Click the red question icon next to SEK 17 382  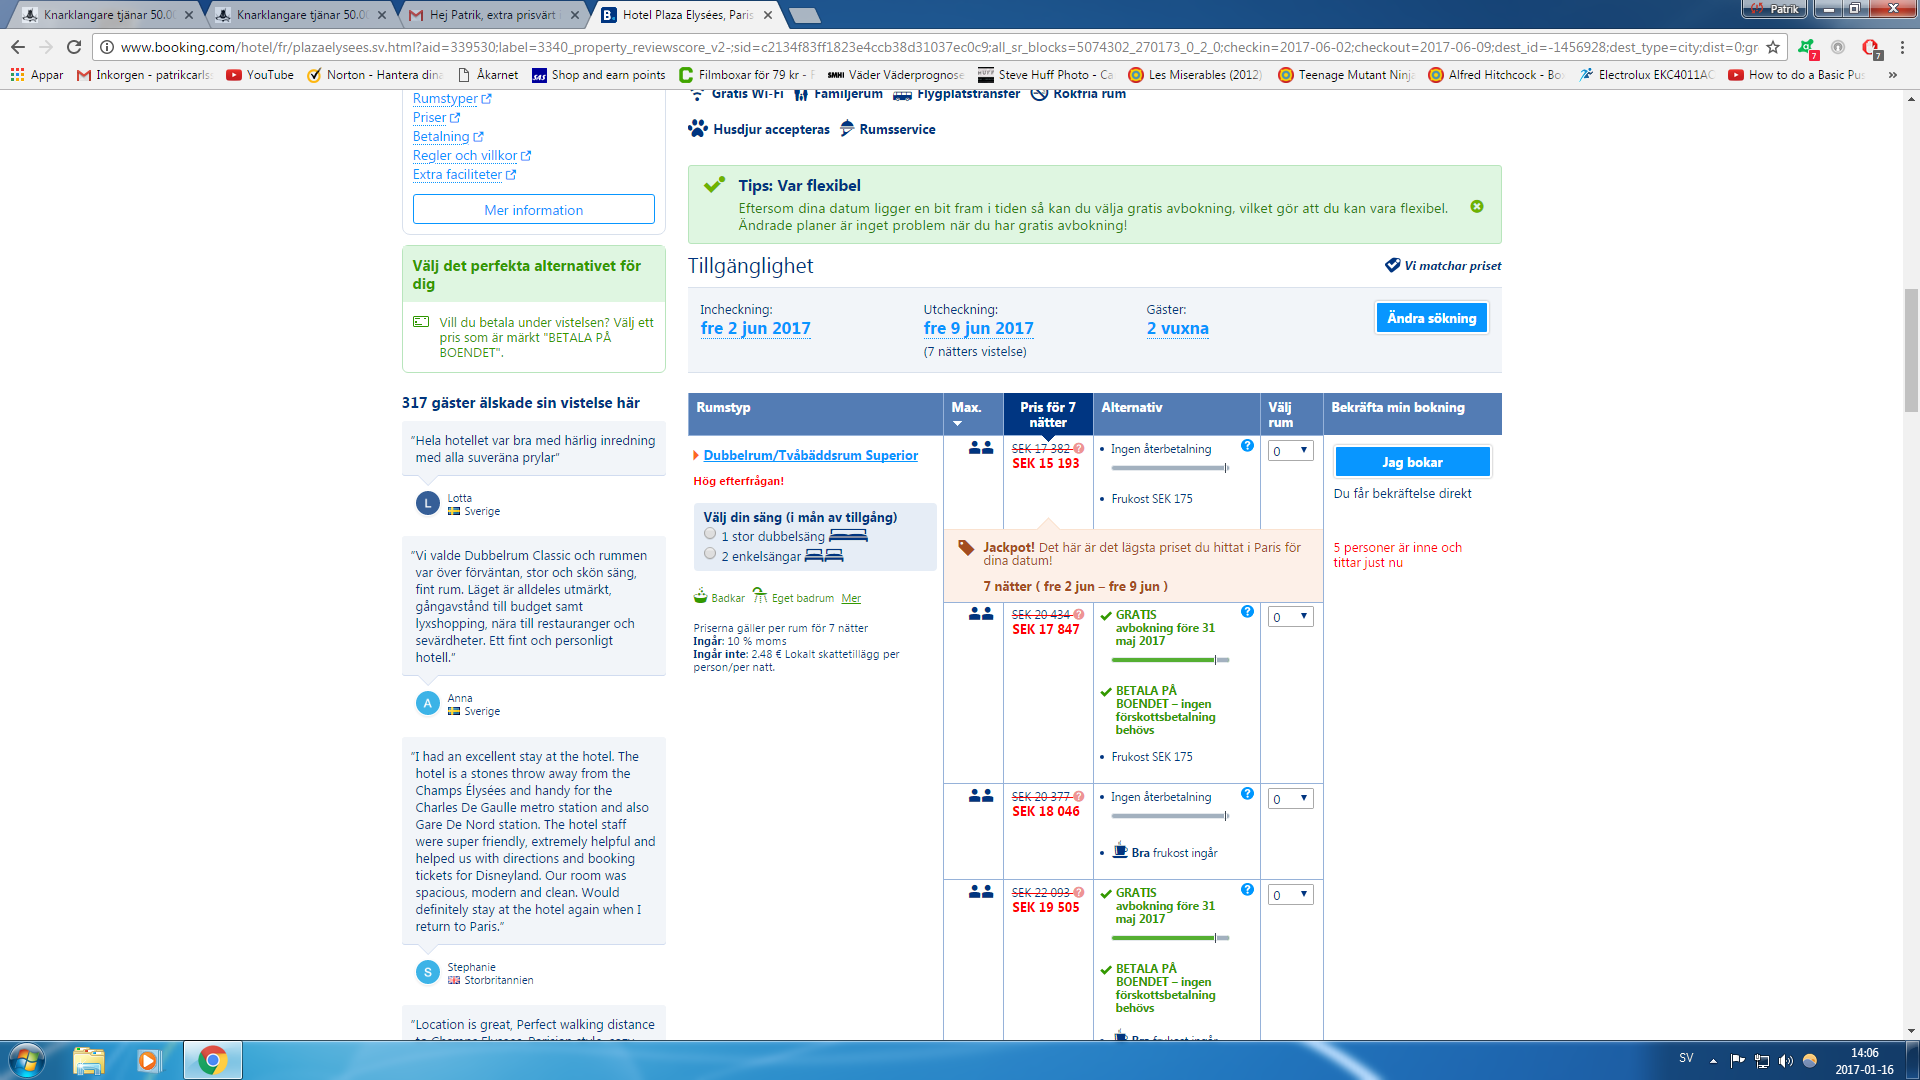[1079, 449]
